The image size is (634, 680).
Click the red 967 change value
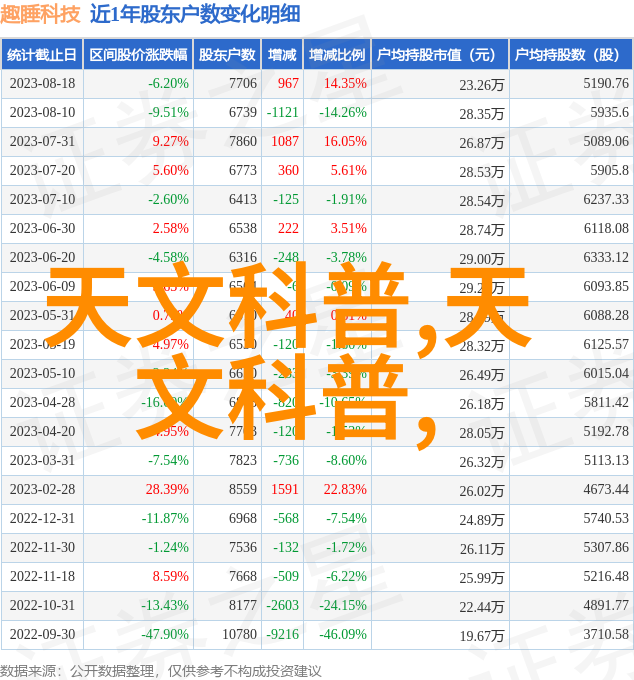[x=288, y=83]
